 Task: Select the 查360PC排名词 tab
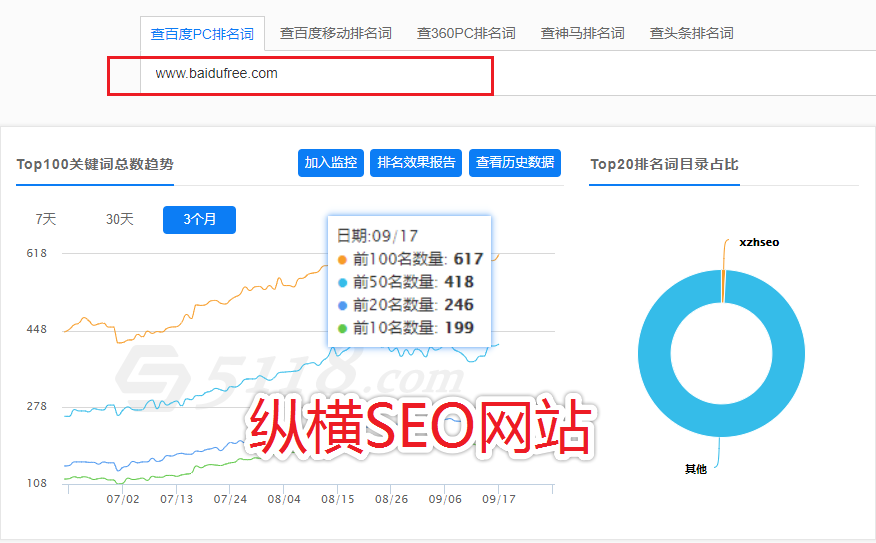pos(466,33)
